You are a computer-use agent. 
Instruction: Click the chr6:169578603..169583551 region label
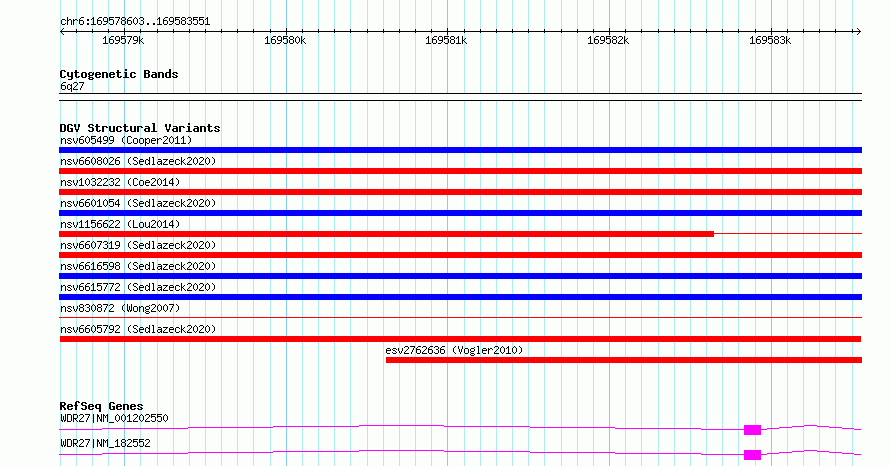pos(135,21)
